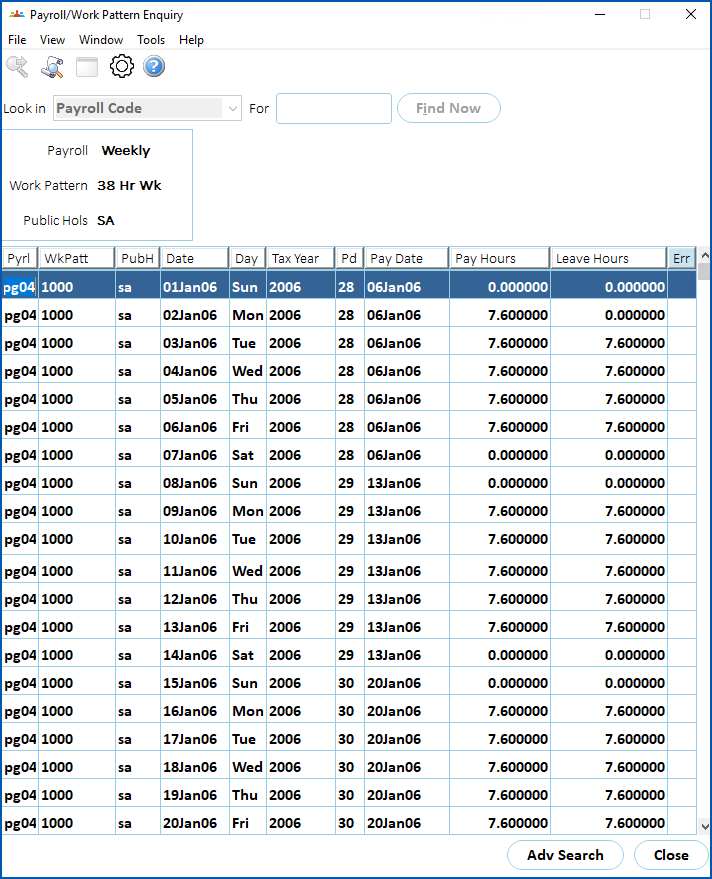Click the advanced find magnifier toolbar icon
This screenshot has width=712, height=879.
coord(52,67)
